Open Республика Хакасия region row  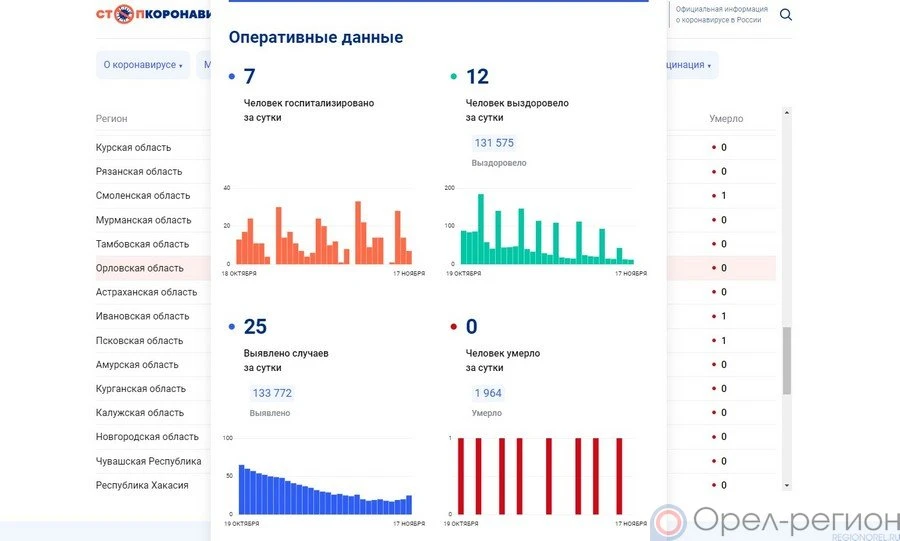coord(142,485)
